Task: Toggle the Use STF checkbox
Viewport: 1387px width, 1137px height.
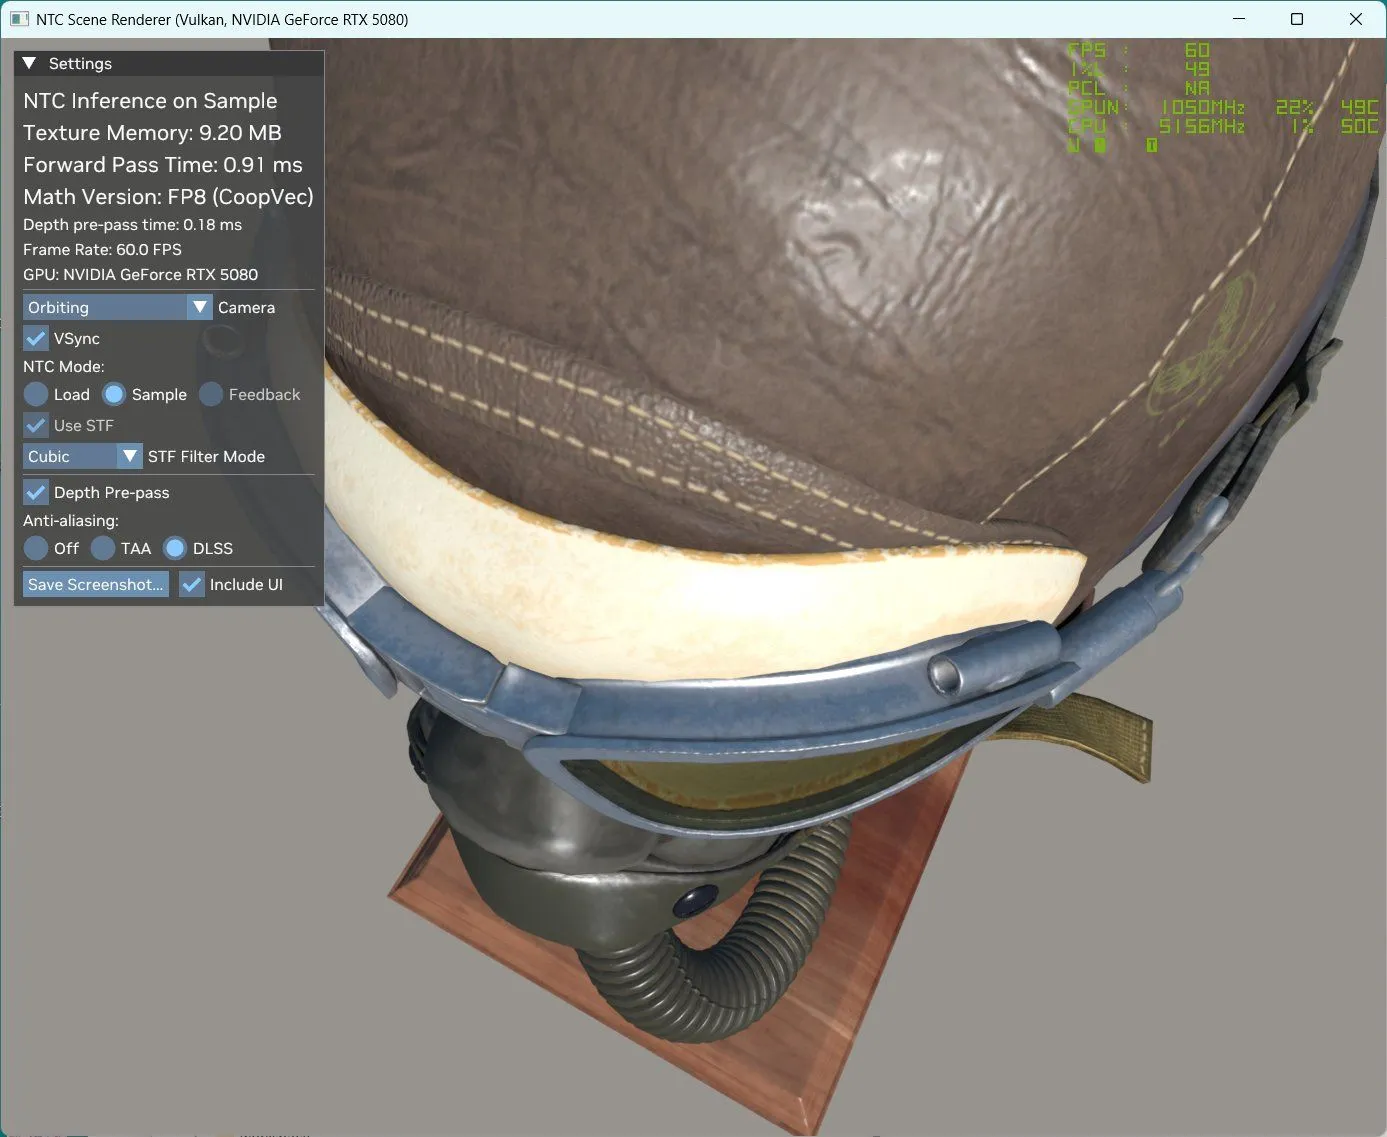Action: tap(36, 425)
